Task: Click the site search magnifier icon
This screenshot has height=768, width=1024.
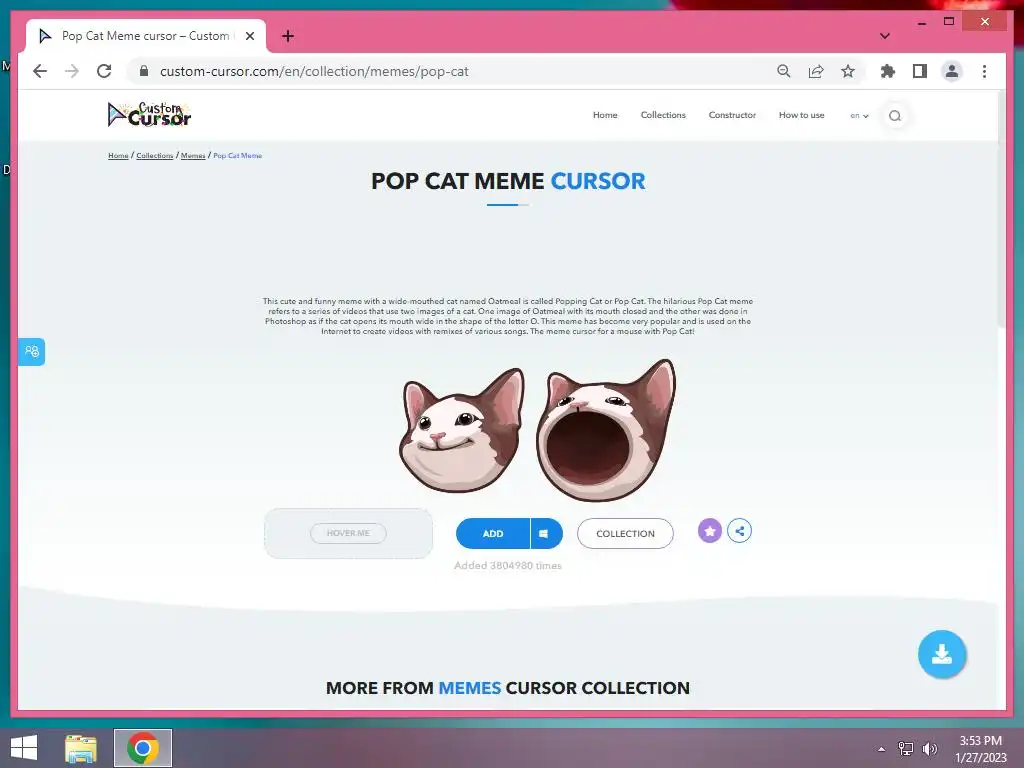Action: click(x=895, y=116)
